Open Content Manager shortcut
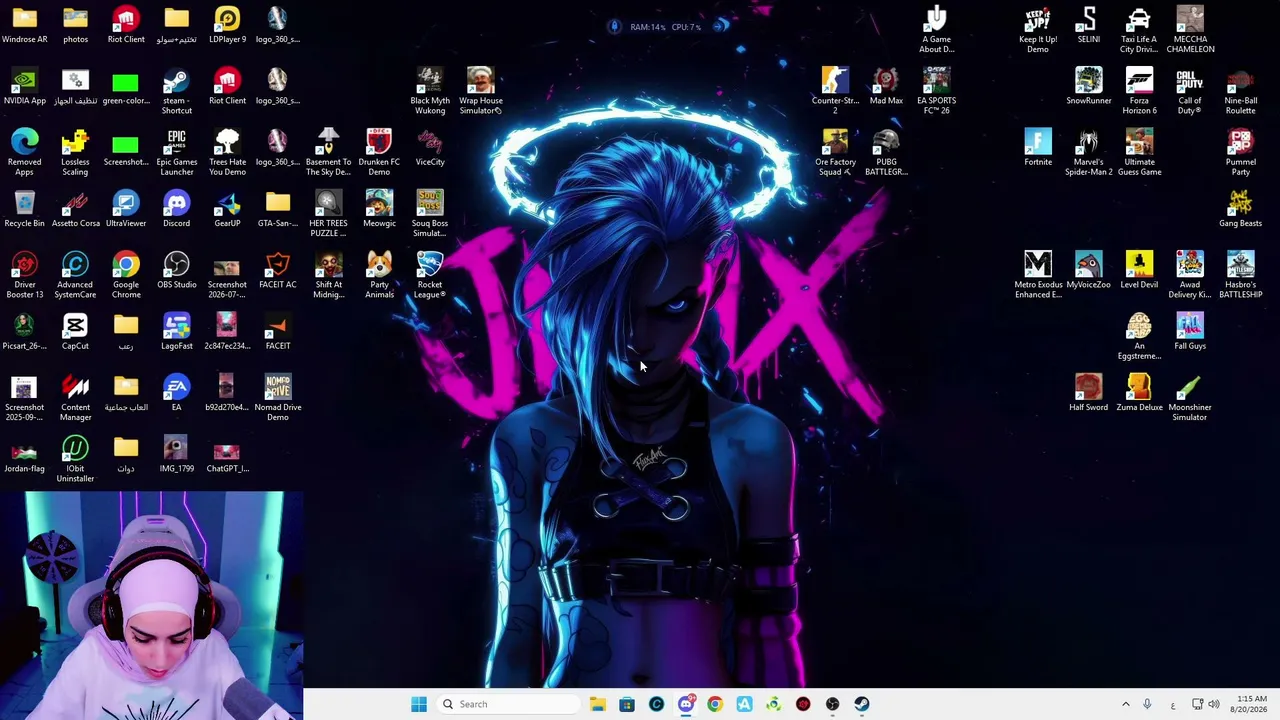Viewport: 1280px width, 720px height. pyautogui.click(x=75, y=398)
